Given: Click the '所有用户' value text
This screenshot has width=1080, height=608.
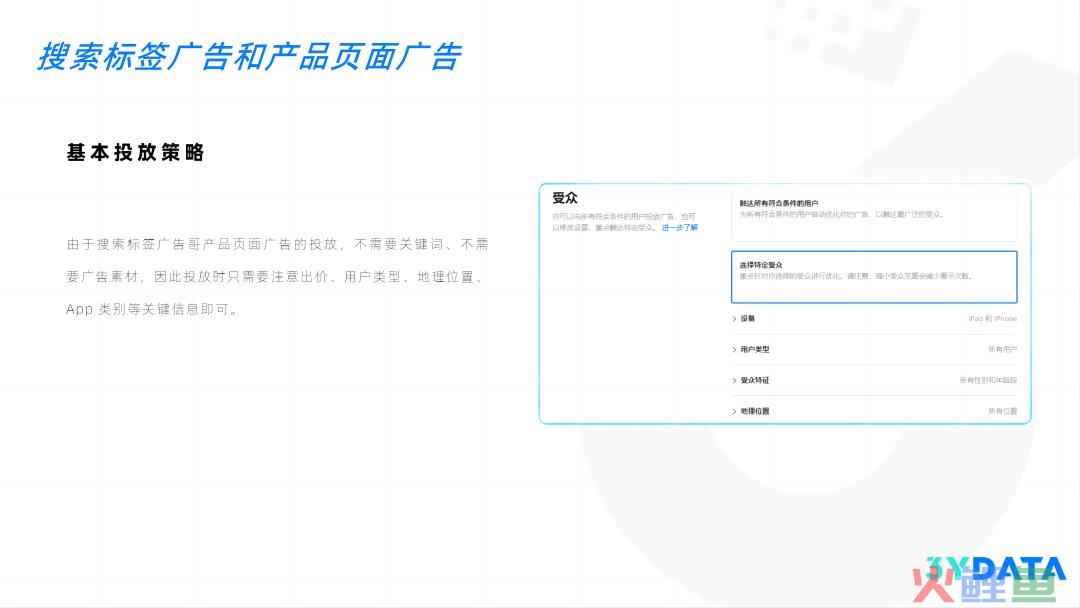Looking at the screenshot, I should tap(1003, 350).
